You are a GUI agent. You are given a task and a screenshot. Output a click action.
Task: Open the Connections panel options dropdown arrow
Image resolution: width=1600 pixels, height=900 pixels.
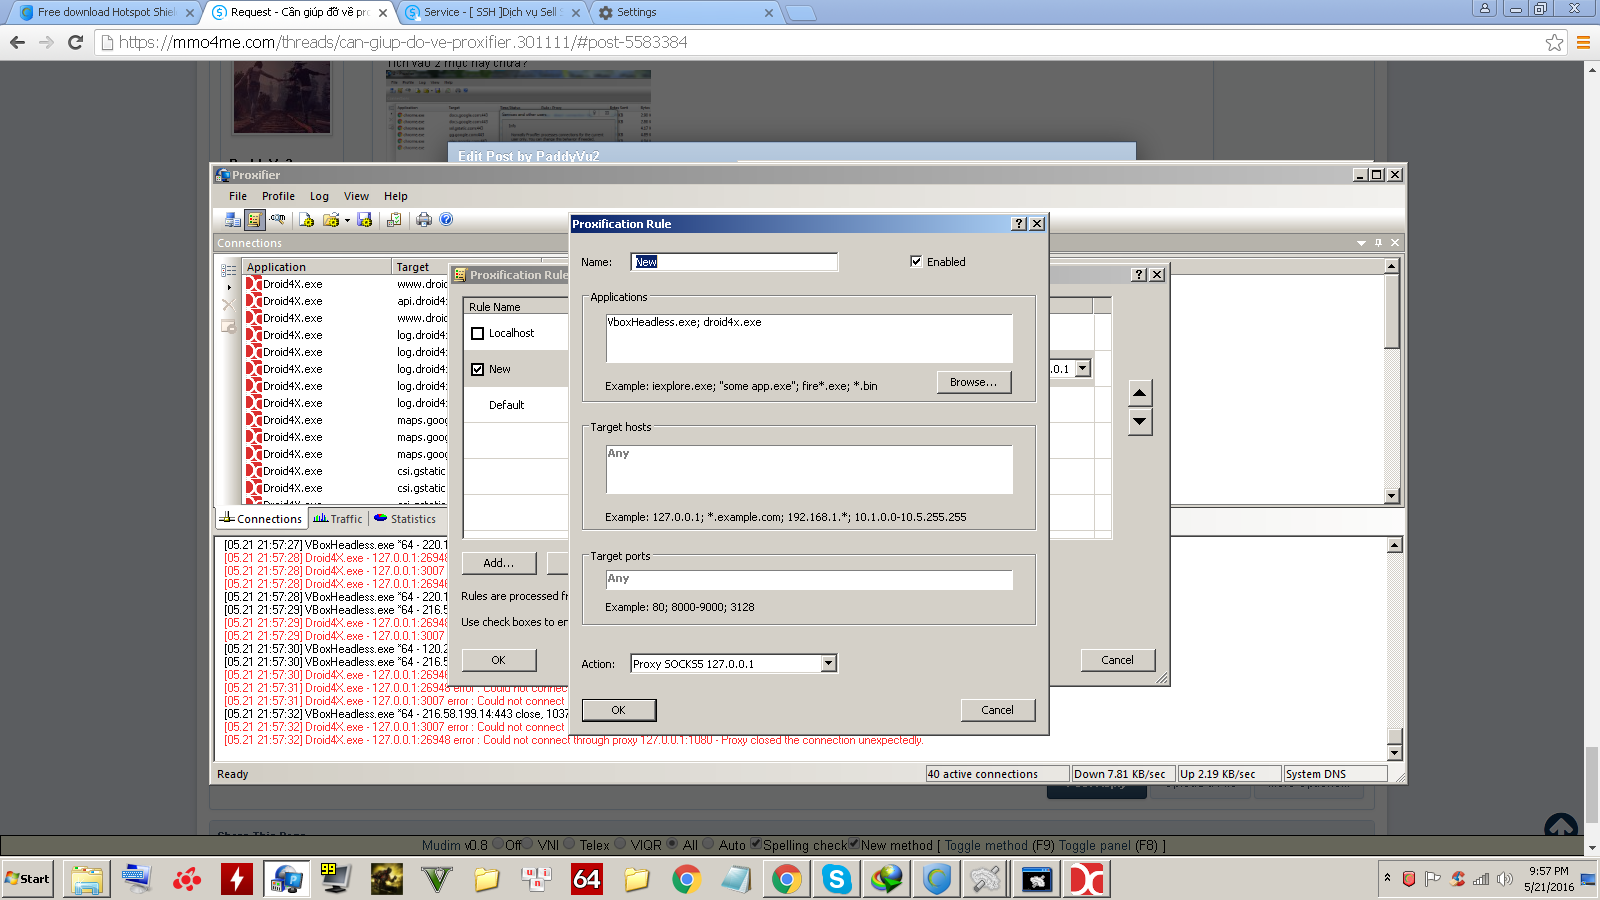[x=1361, y=243]
